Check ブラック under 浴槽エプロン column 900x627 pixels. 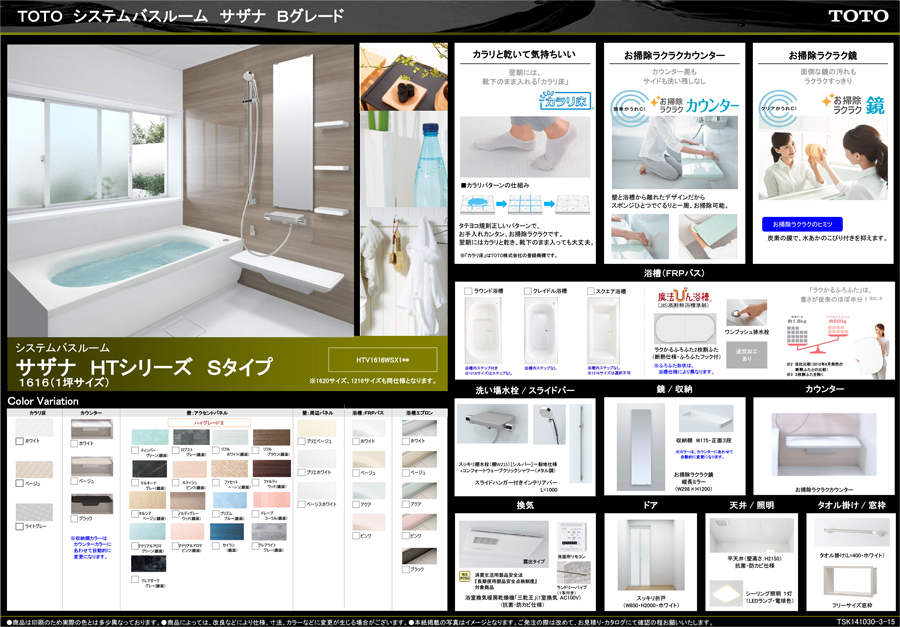click(x=406, y=569)
